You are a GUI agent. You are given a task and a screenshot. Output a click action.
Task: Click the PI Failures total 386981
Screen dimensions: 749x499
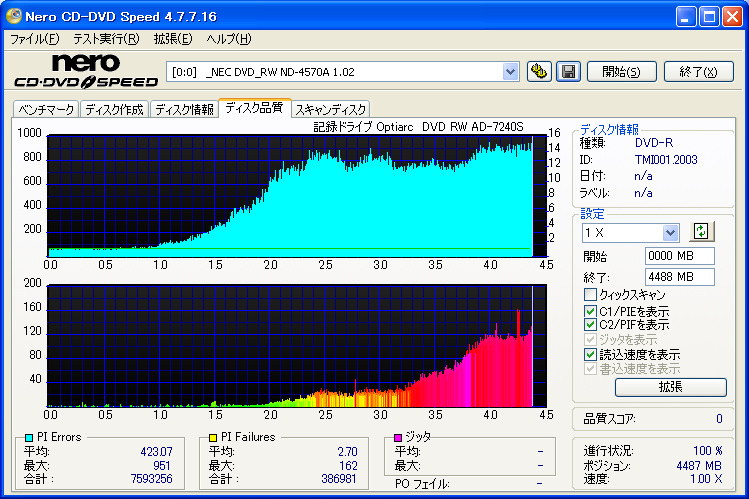pyautogui.click(x=339, y=478)
